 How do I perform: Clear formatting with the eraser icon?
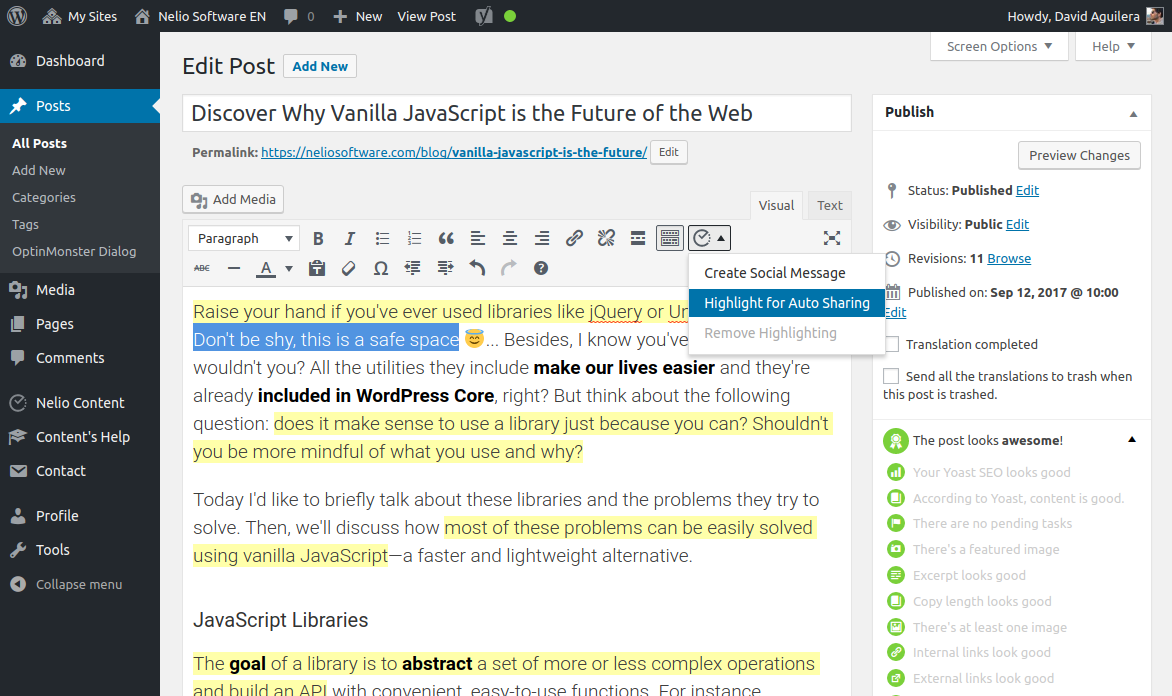348,268
